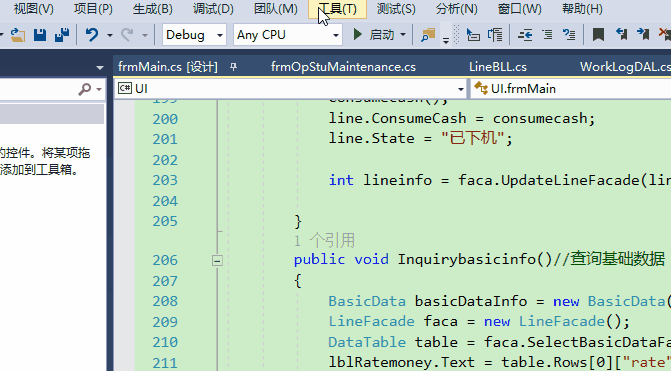
Task: Click the Find in Files folder icon
Action: pyautogui.click(x=428, y=35)
